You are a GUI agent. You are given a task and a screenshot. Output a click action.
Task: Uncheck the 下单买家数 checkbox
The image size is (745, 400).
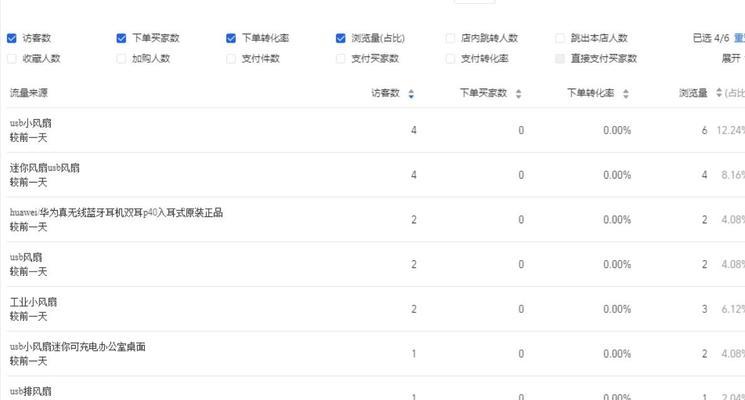tap(121, 38)
